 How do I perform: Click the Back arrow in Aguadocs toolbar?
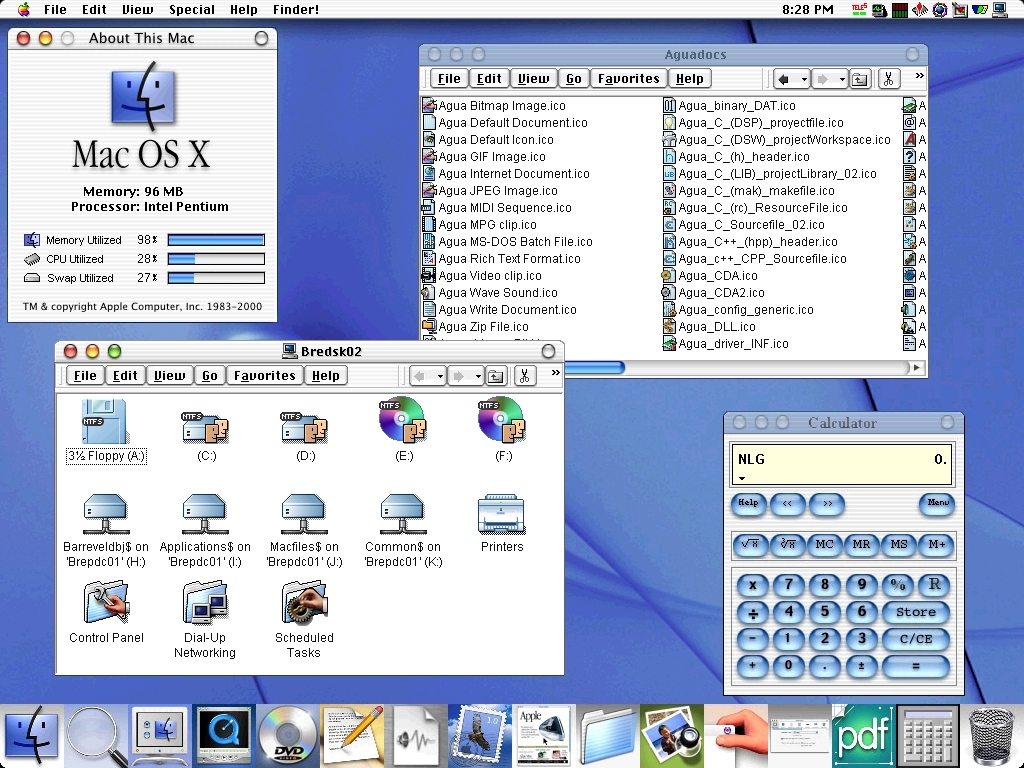coord(784,79)
